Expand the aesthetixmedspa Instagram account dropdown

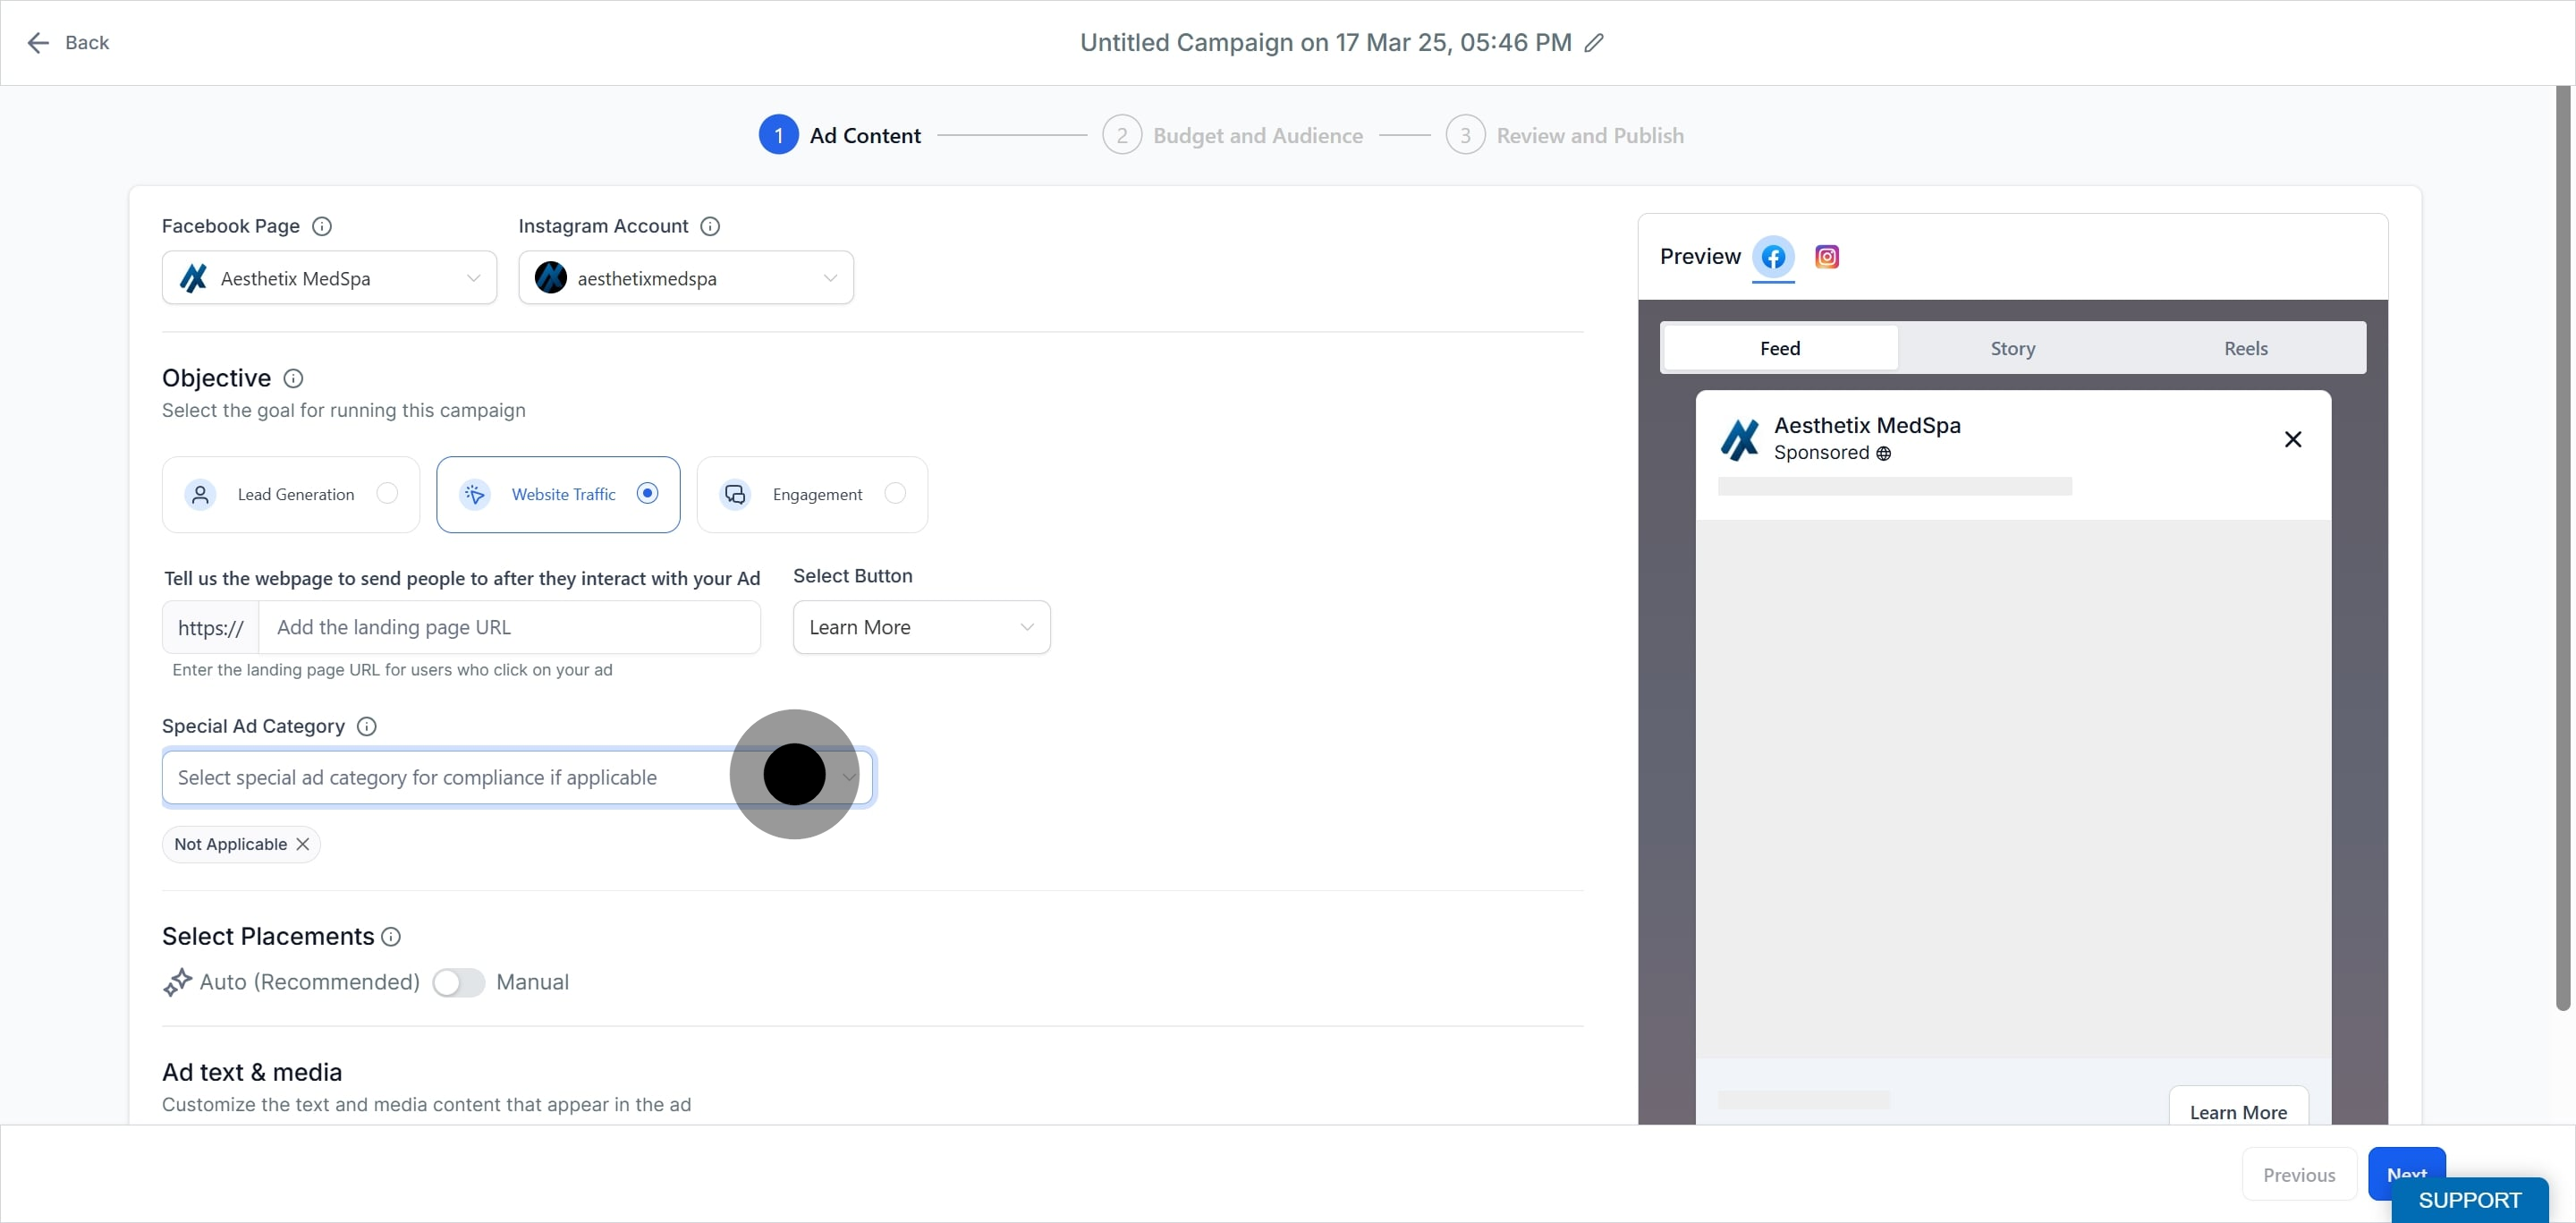click(x=686, y=278)
